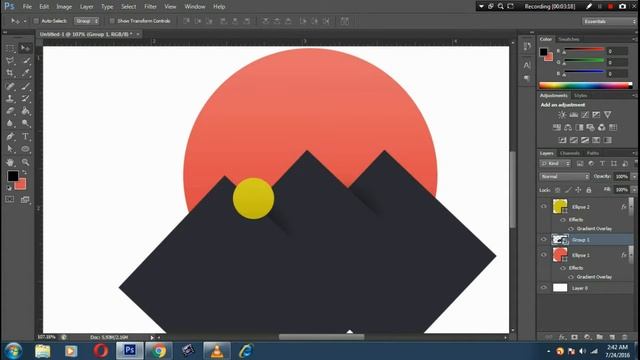Select the Ellipse shape tool

(25, 149)
